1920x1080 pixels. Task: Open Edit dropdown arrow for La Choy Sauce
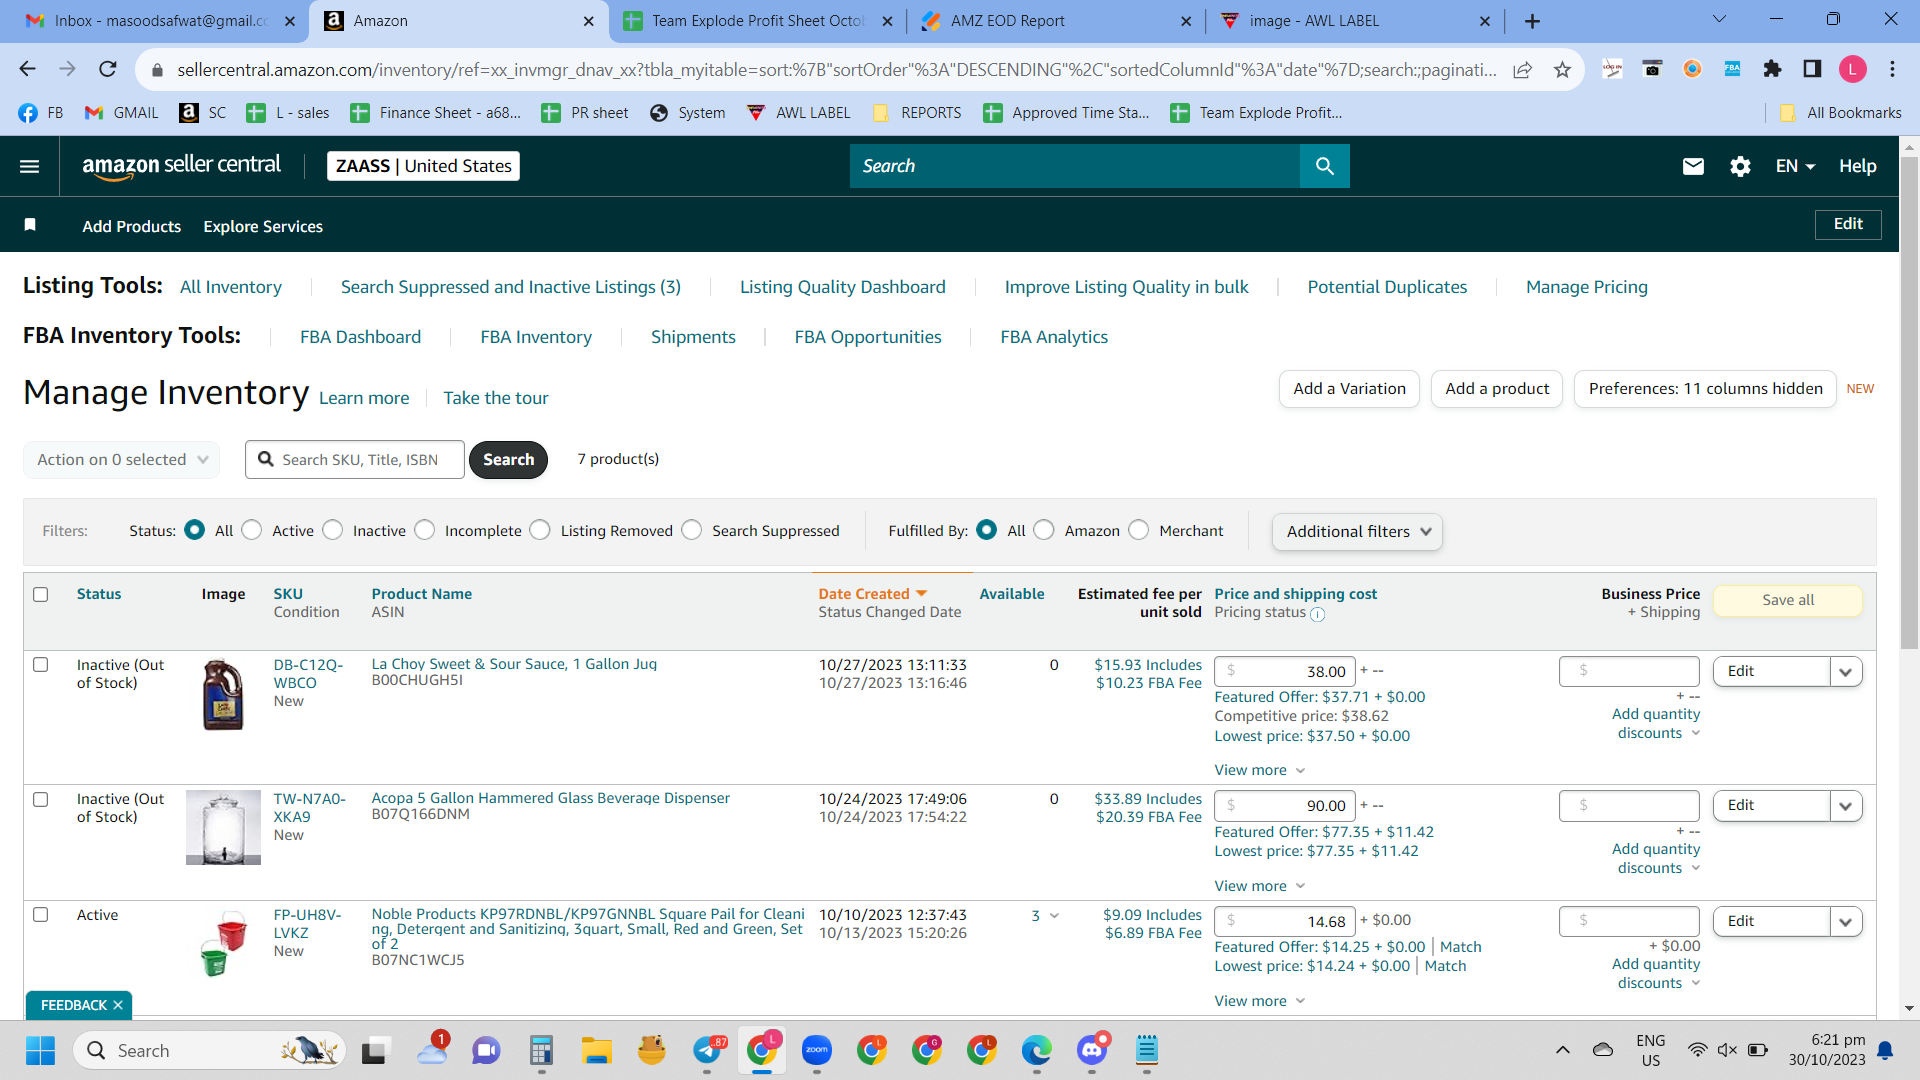point(1846,672)
